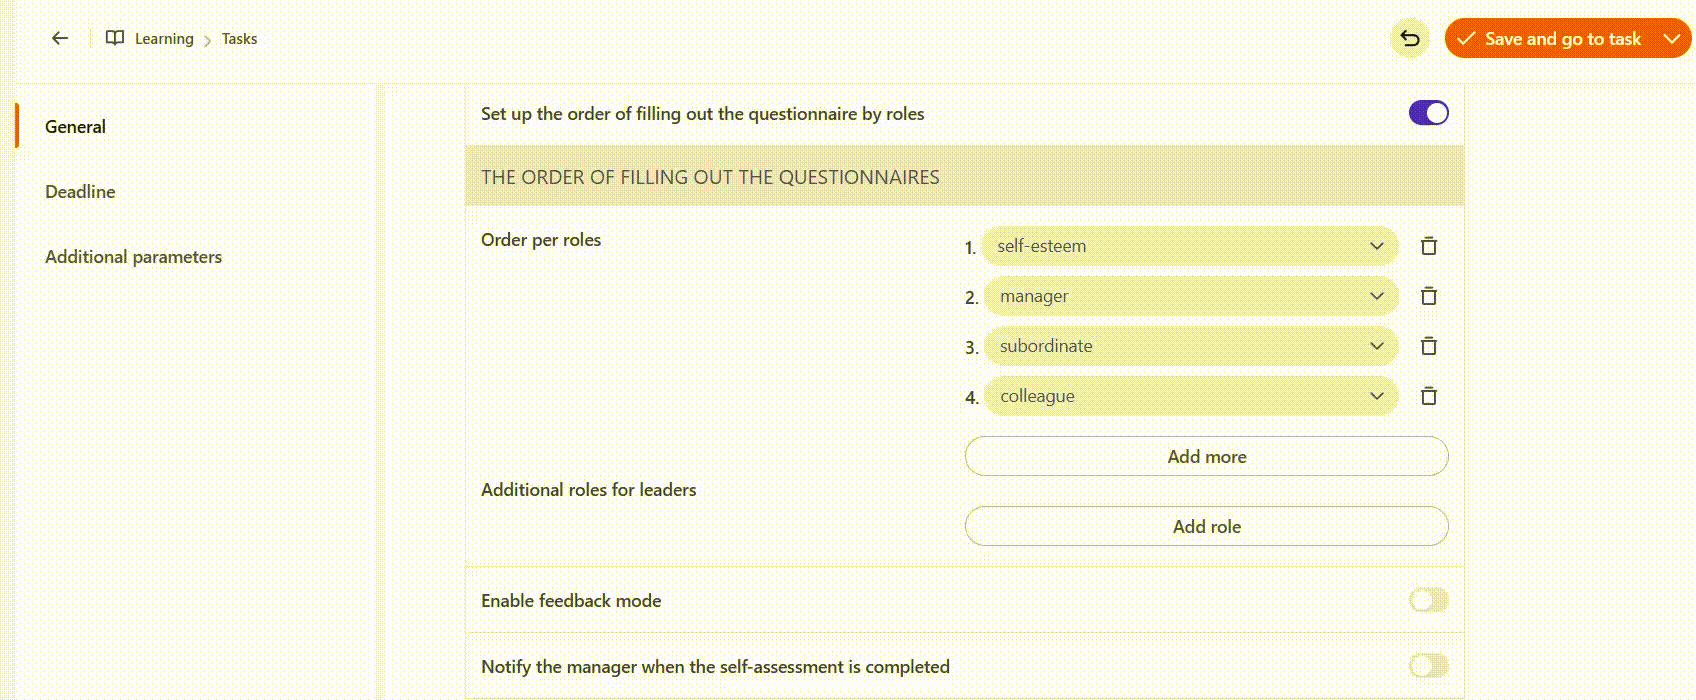The image size is (1696, 700).
Task: Disable order of filling by roles toggle
Action: 1428,113
